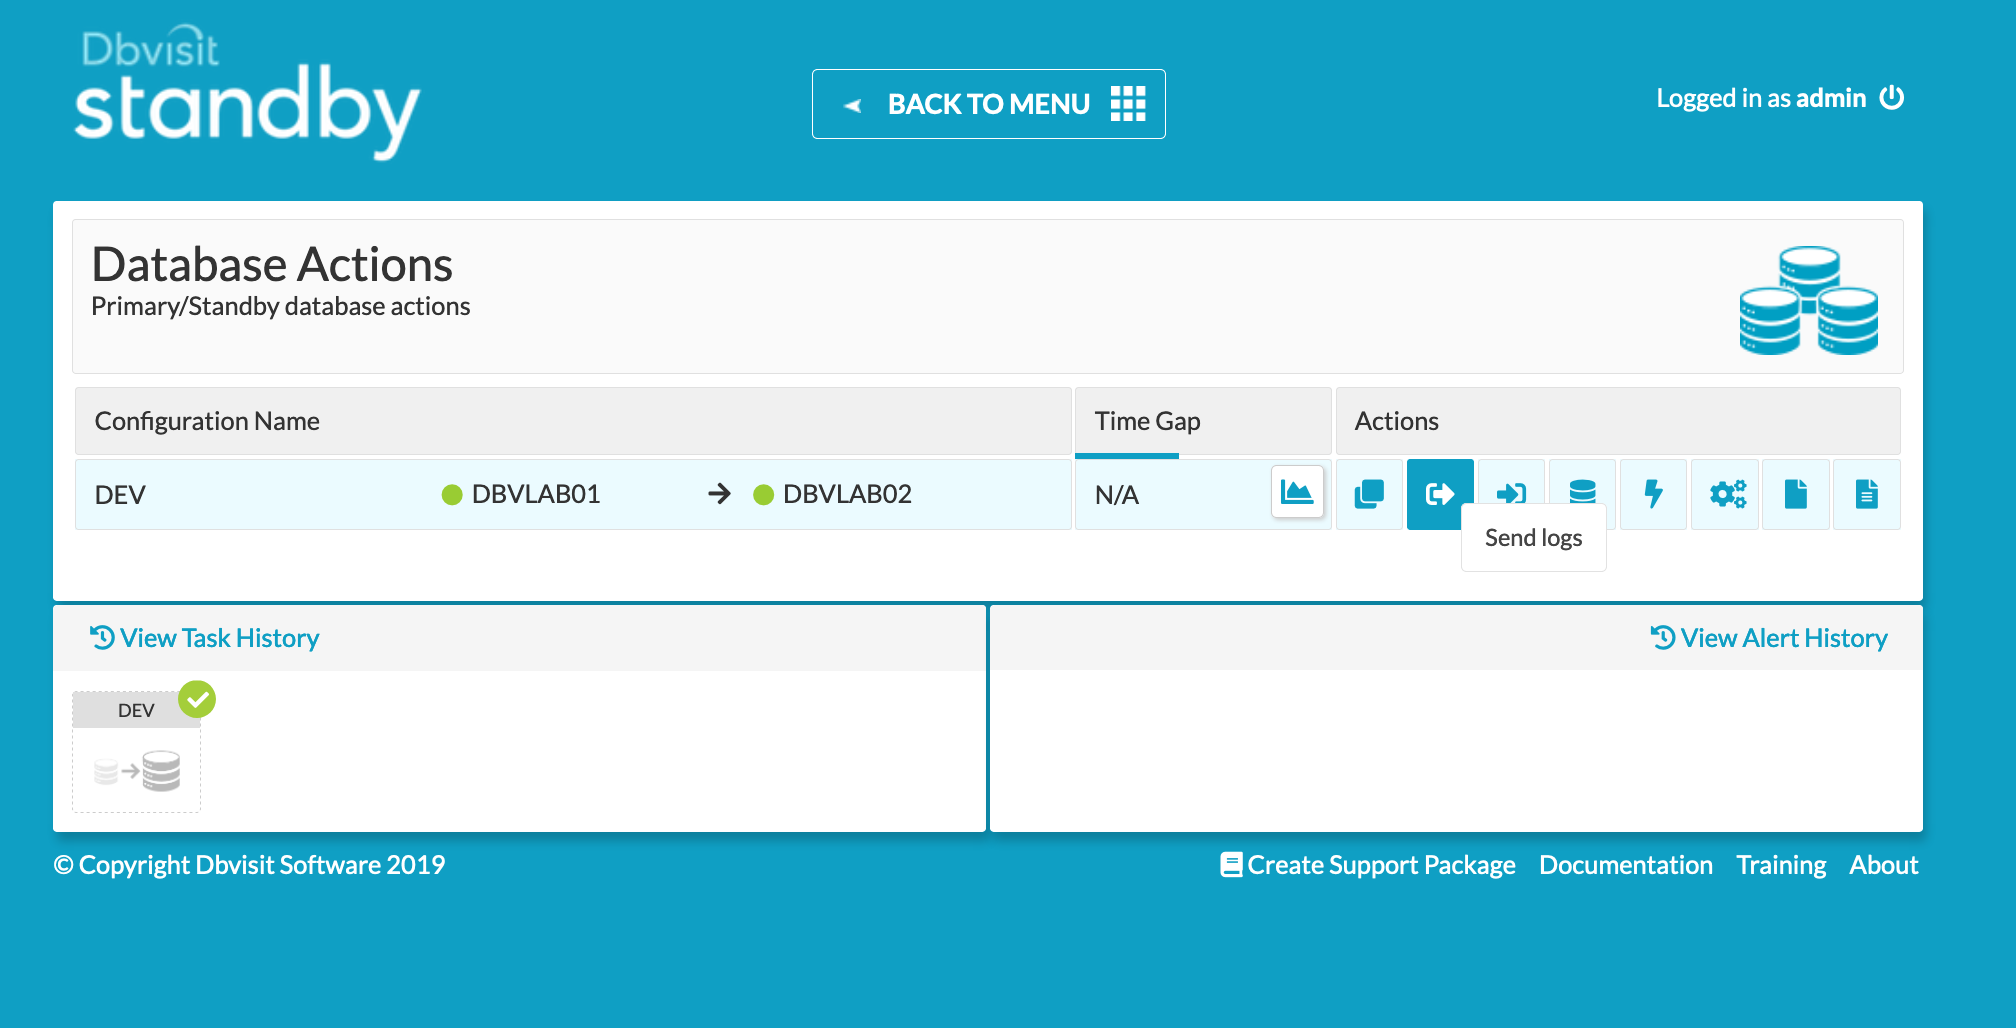
Task: Click the Database Actions heading
Action: (272, 265)
